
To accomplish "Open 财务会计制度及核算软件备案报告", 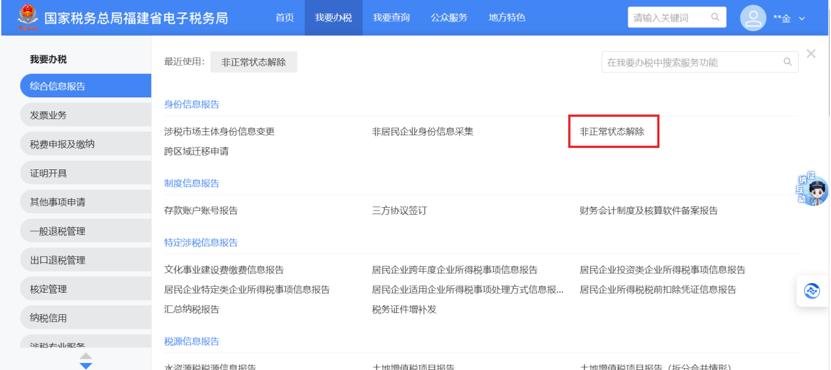I will [649, 211].
